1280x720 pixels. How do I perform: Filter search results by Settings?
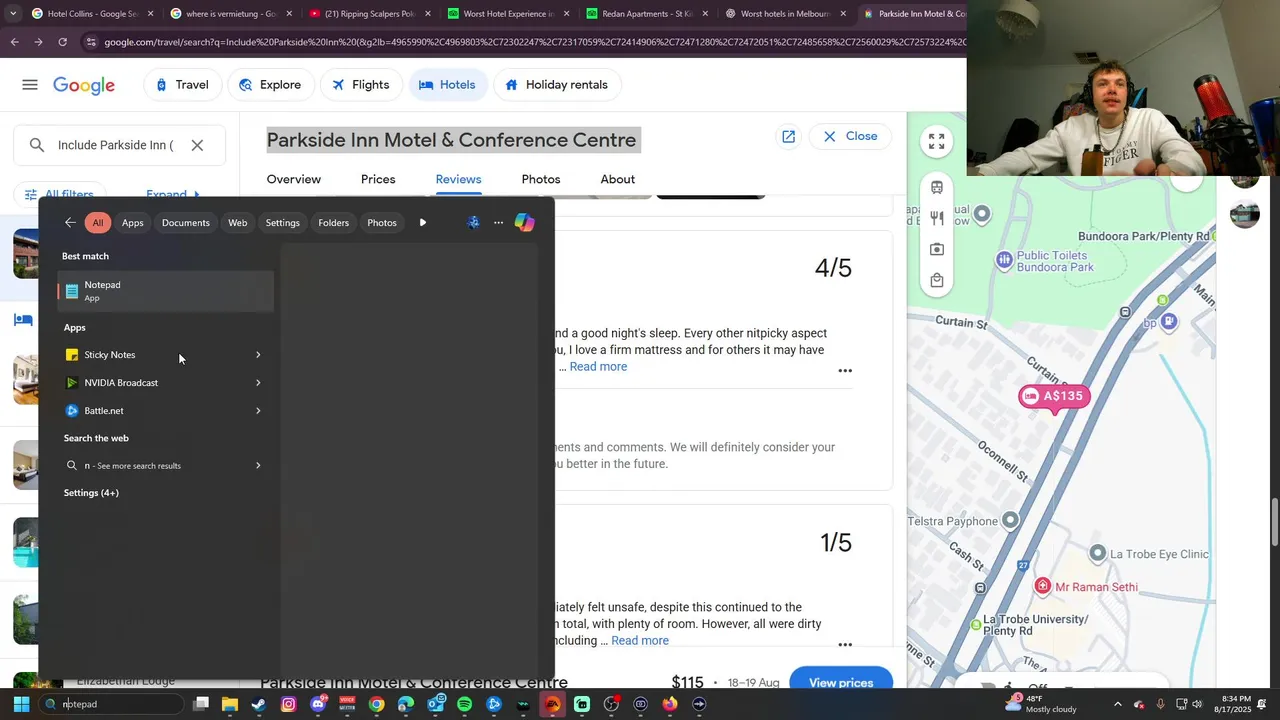click(282, 223)
